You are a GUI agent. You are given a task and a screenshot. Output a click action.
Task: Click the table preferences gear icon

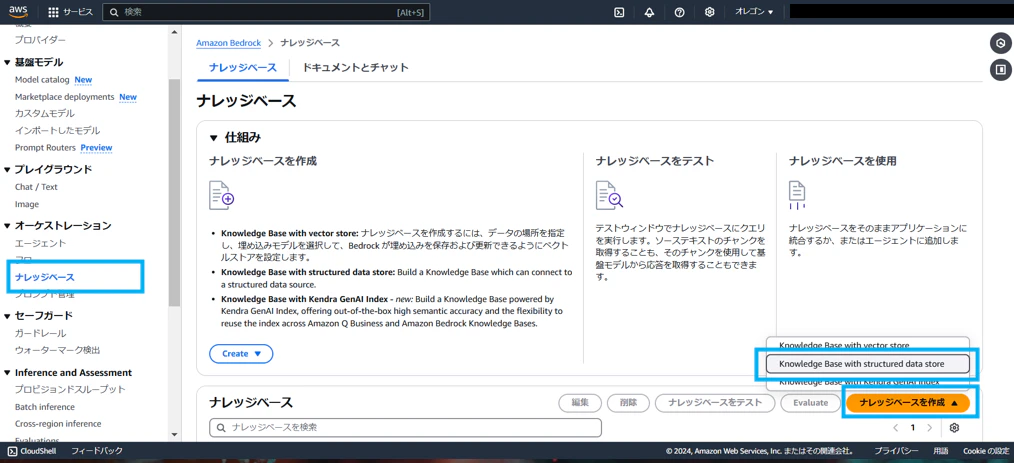click(x=955, y=427)
